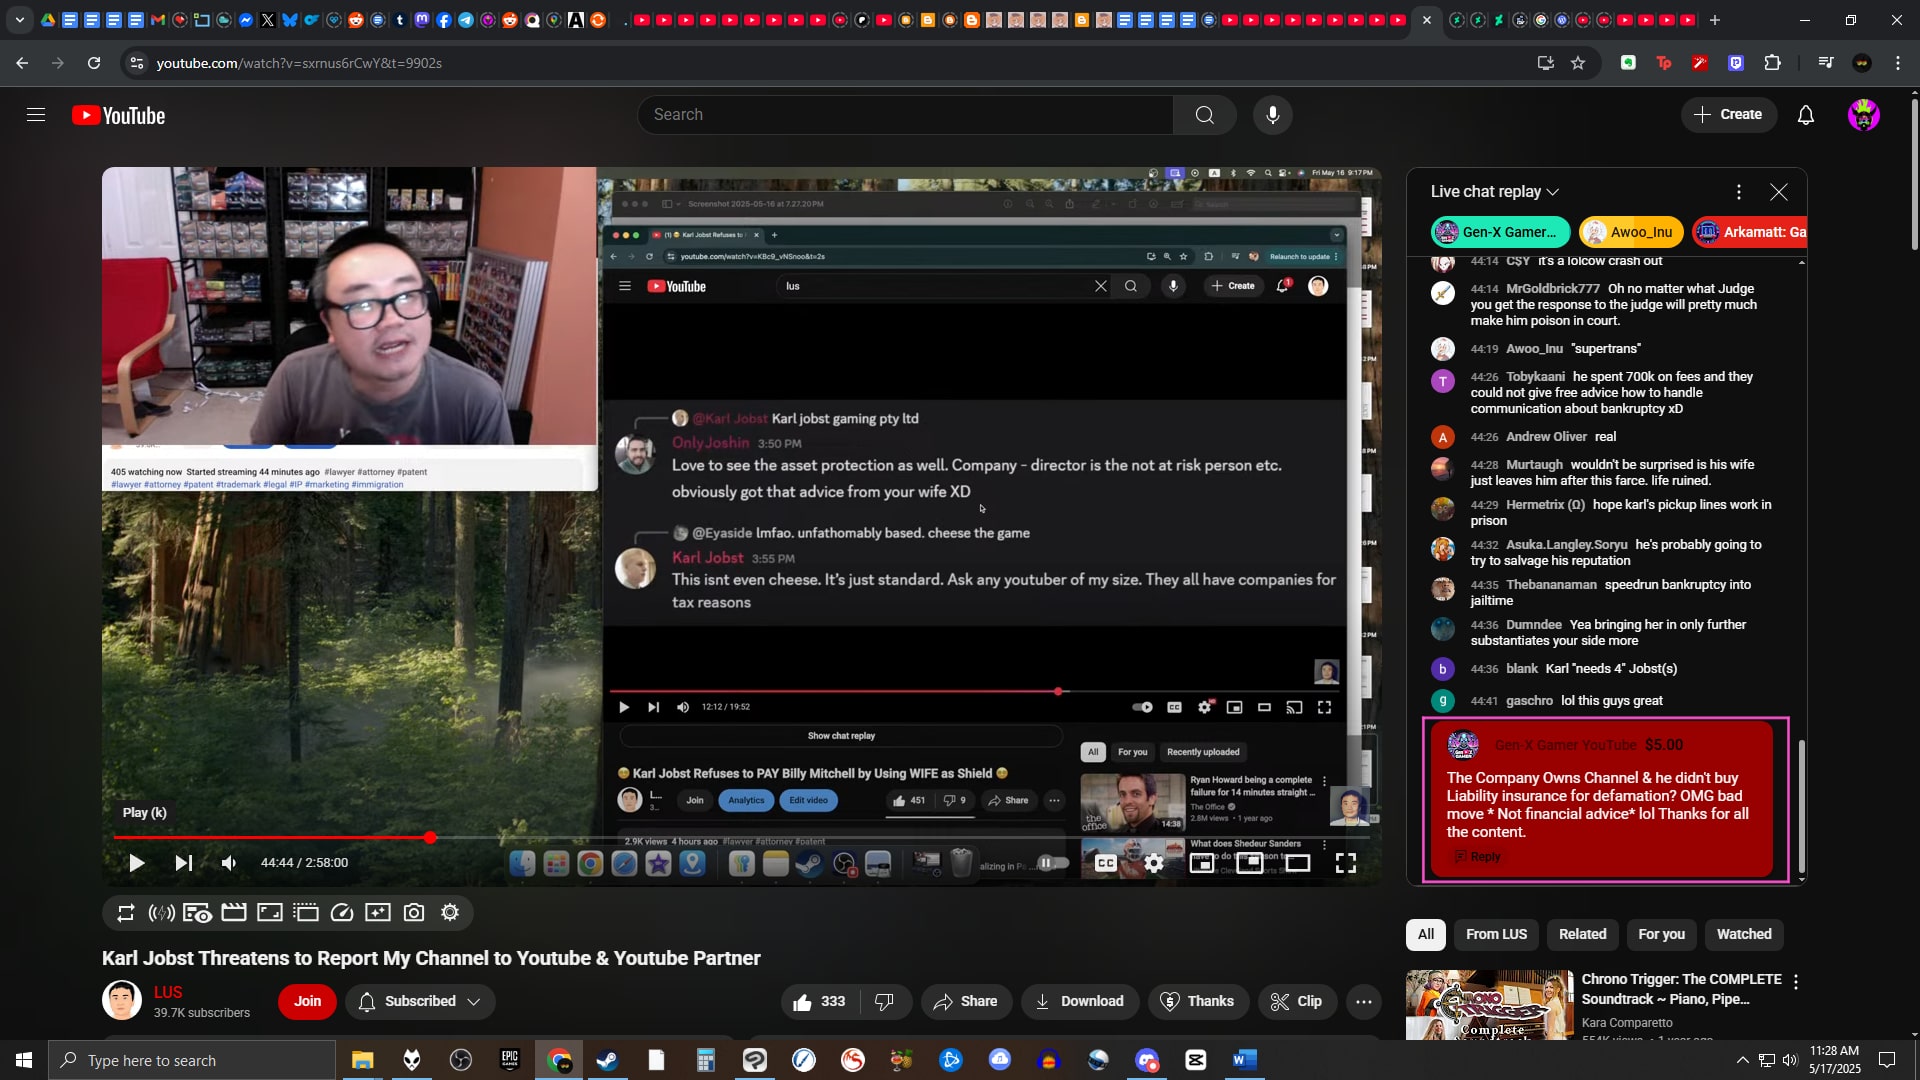Select the Related filter chip
1920x1080 pixels.
pos(1582,934)
